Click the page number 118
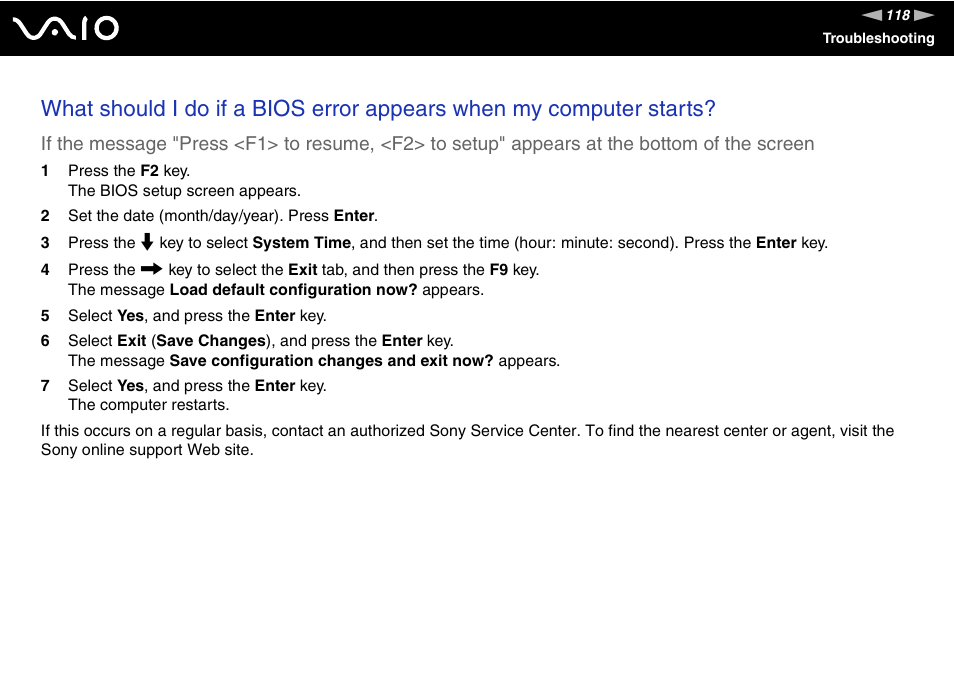The image size is (954, 674). [x=898, y=15]
